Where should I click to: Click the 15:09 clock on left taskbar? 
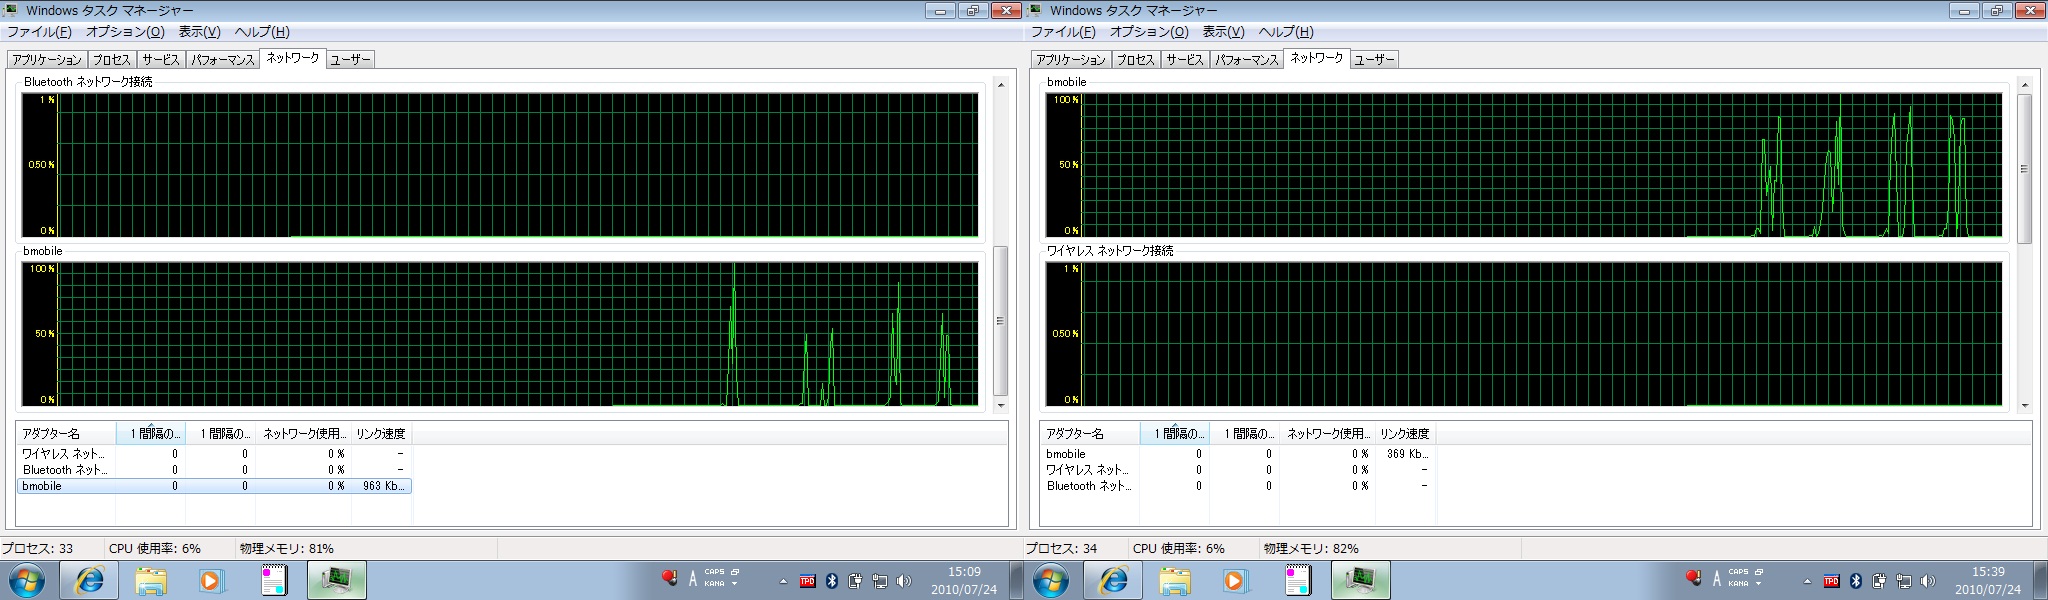pyautogui.click(x=964, y=581)
